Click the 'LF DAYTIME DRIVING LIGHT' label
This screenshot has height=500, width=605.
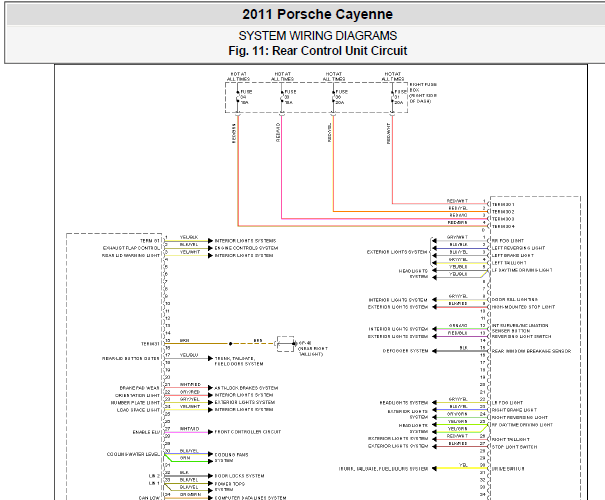click(522, 270)
